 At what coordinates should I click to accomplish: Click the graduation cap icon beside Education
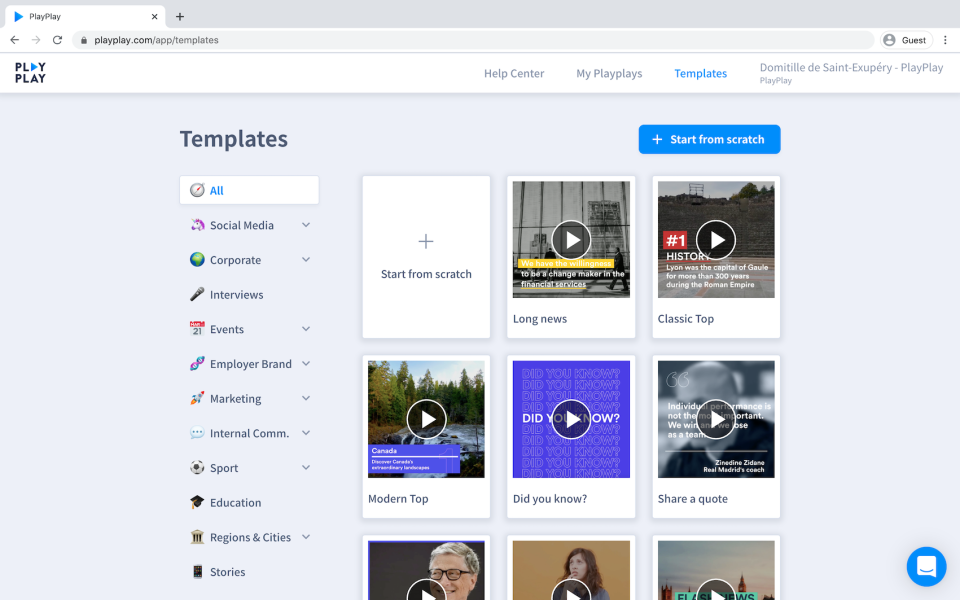[197, 503]
